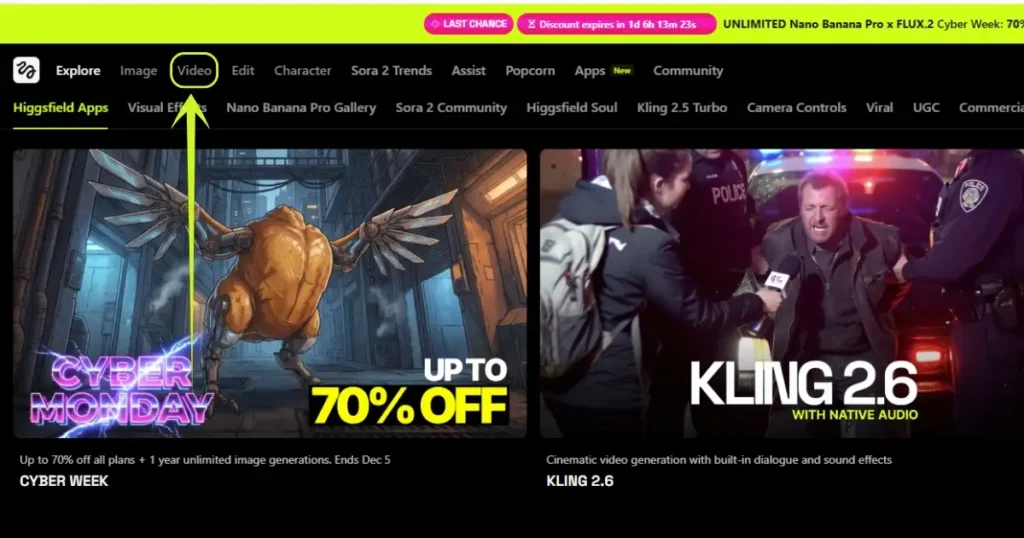Select the Higgsfield Soul tab

571,108
